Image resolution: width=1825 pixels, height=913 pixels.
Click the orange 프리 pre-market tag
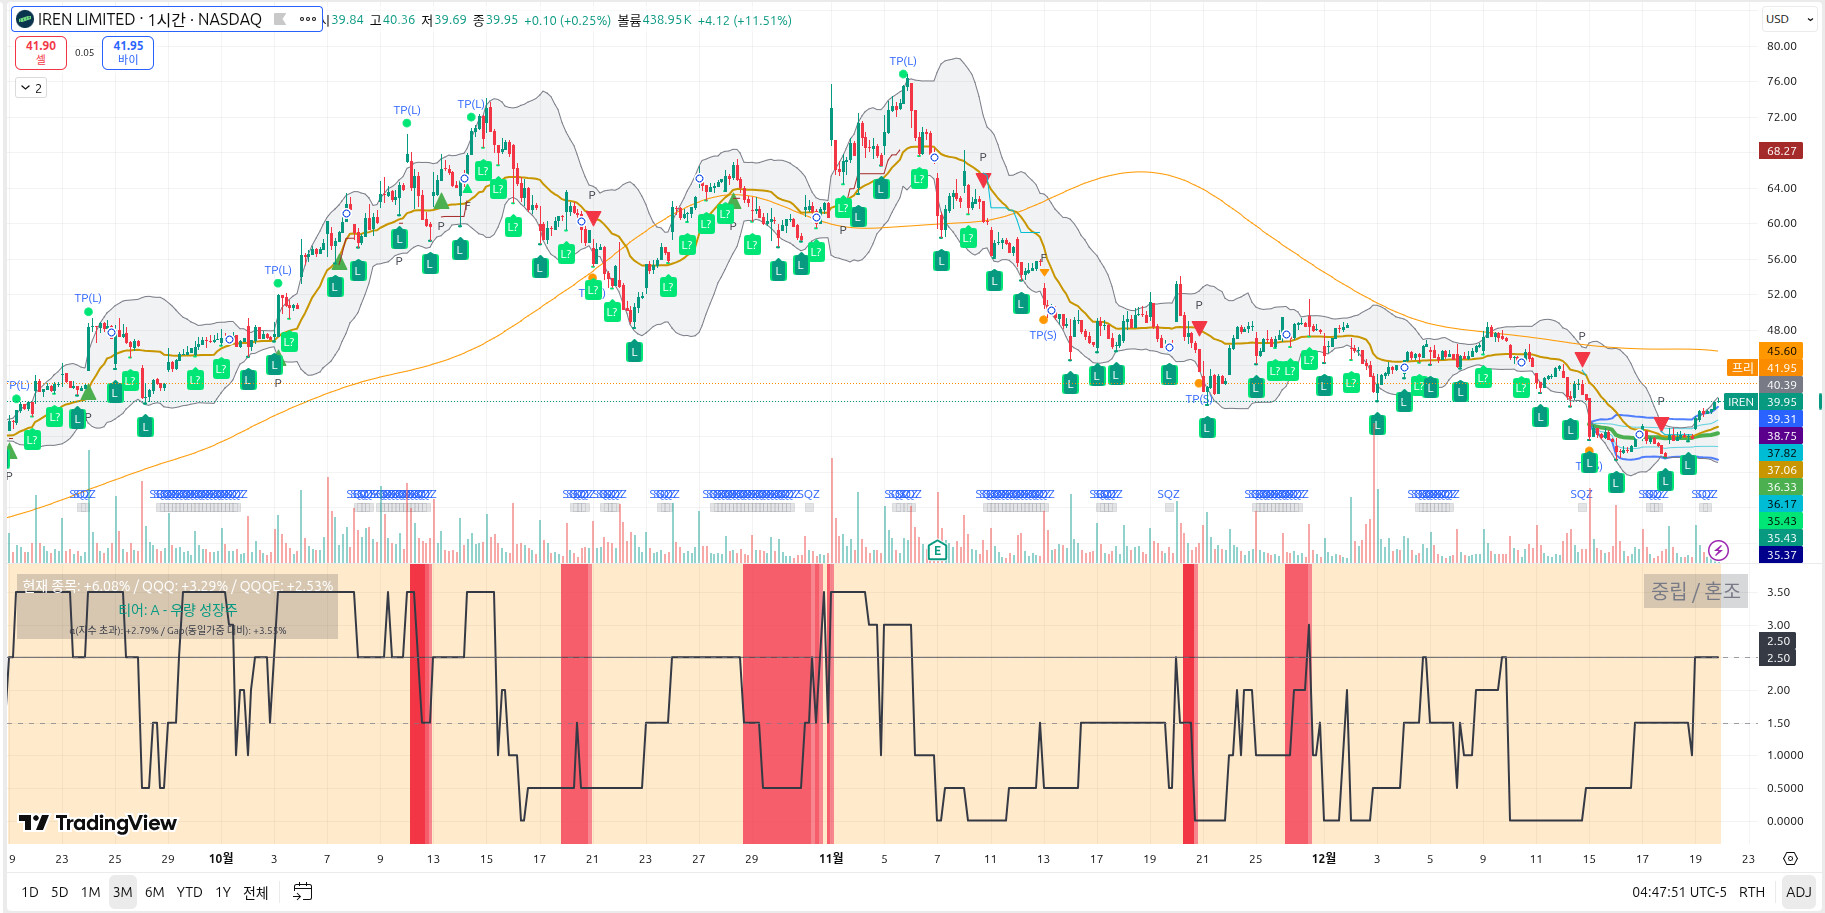pos(1743,368)
